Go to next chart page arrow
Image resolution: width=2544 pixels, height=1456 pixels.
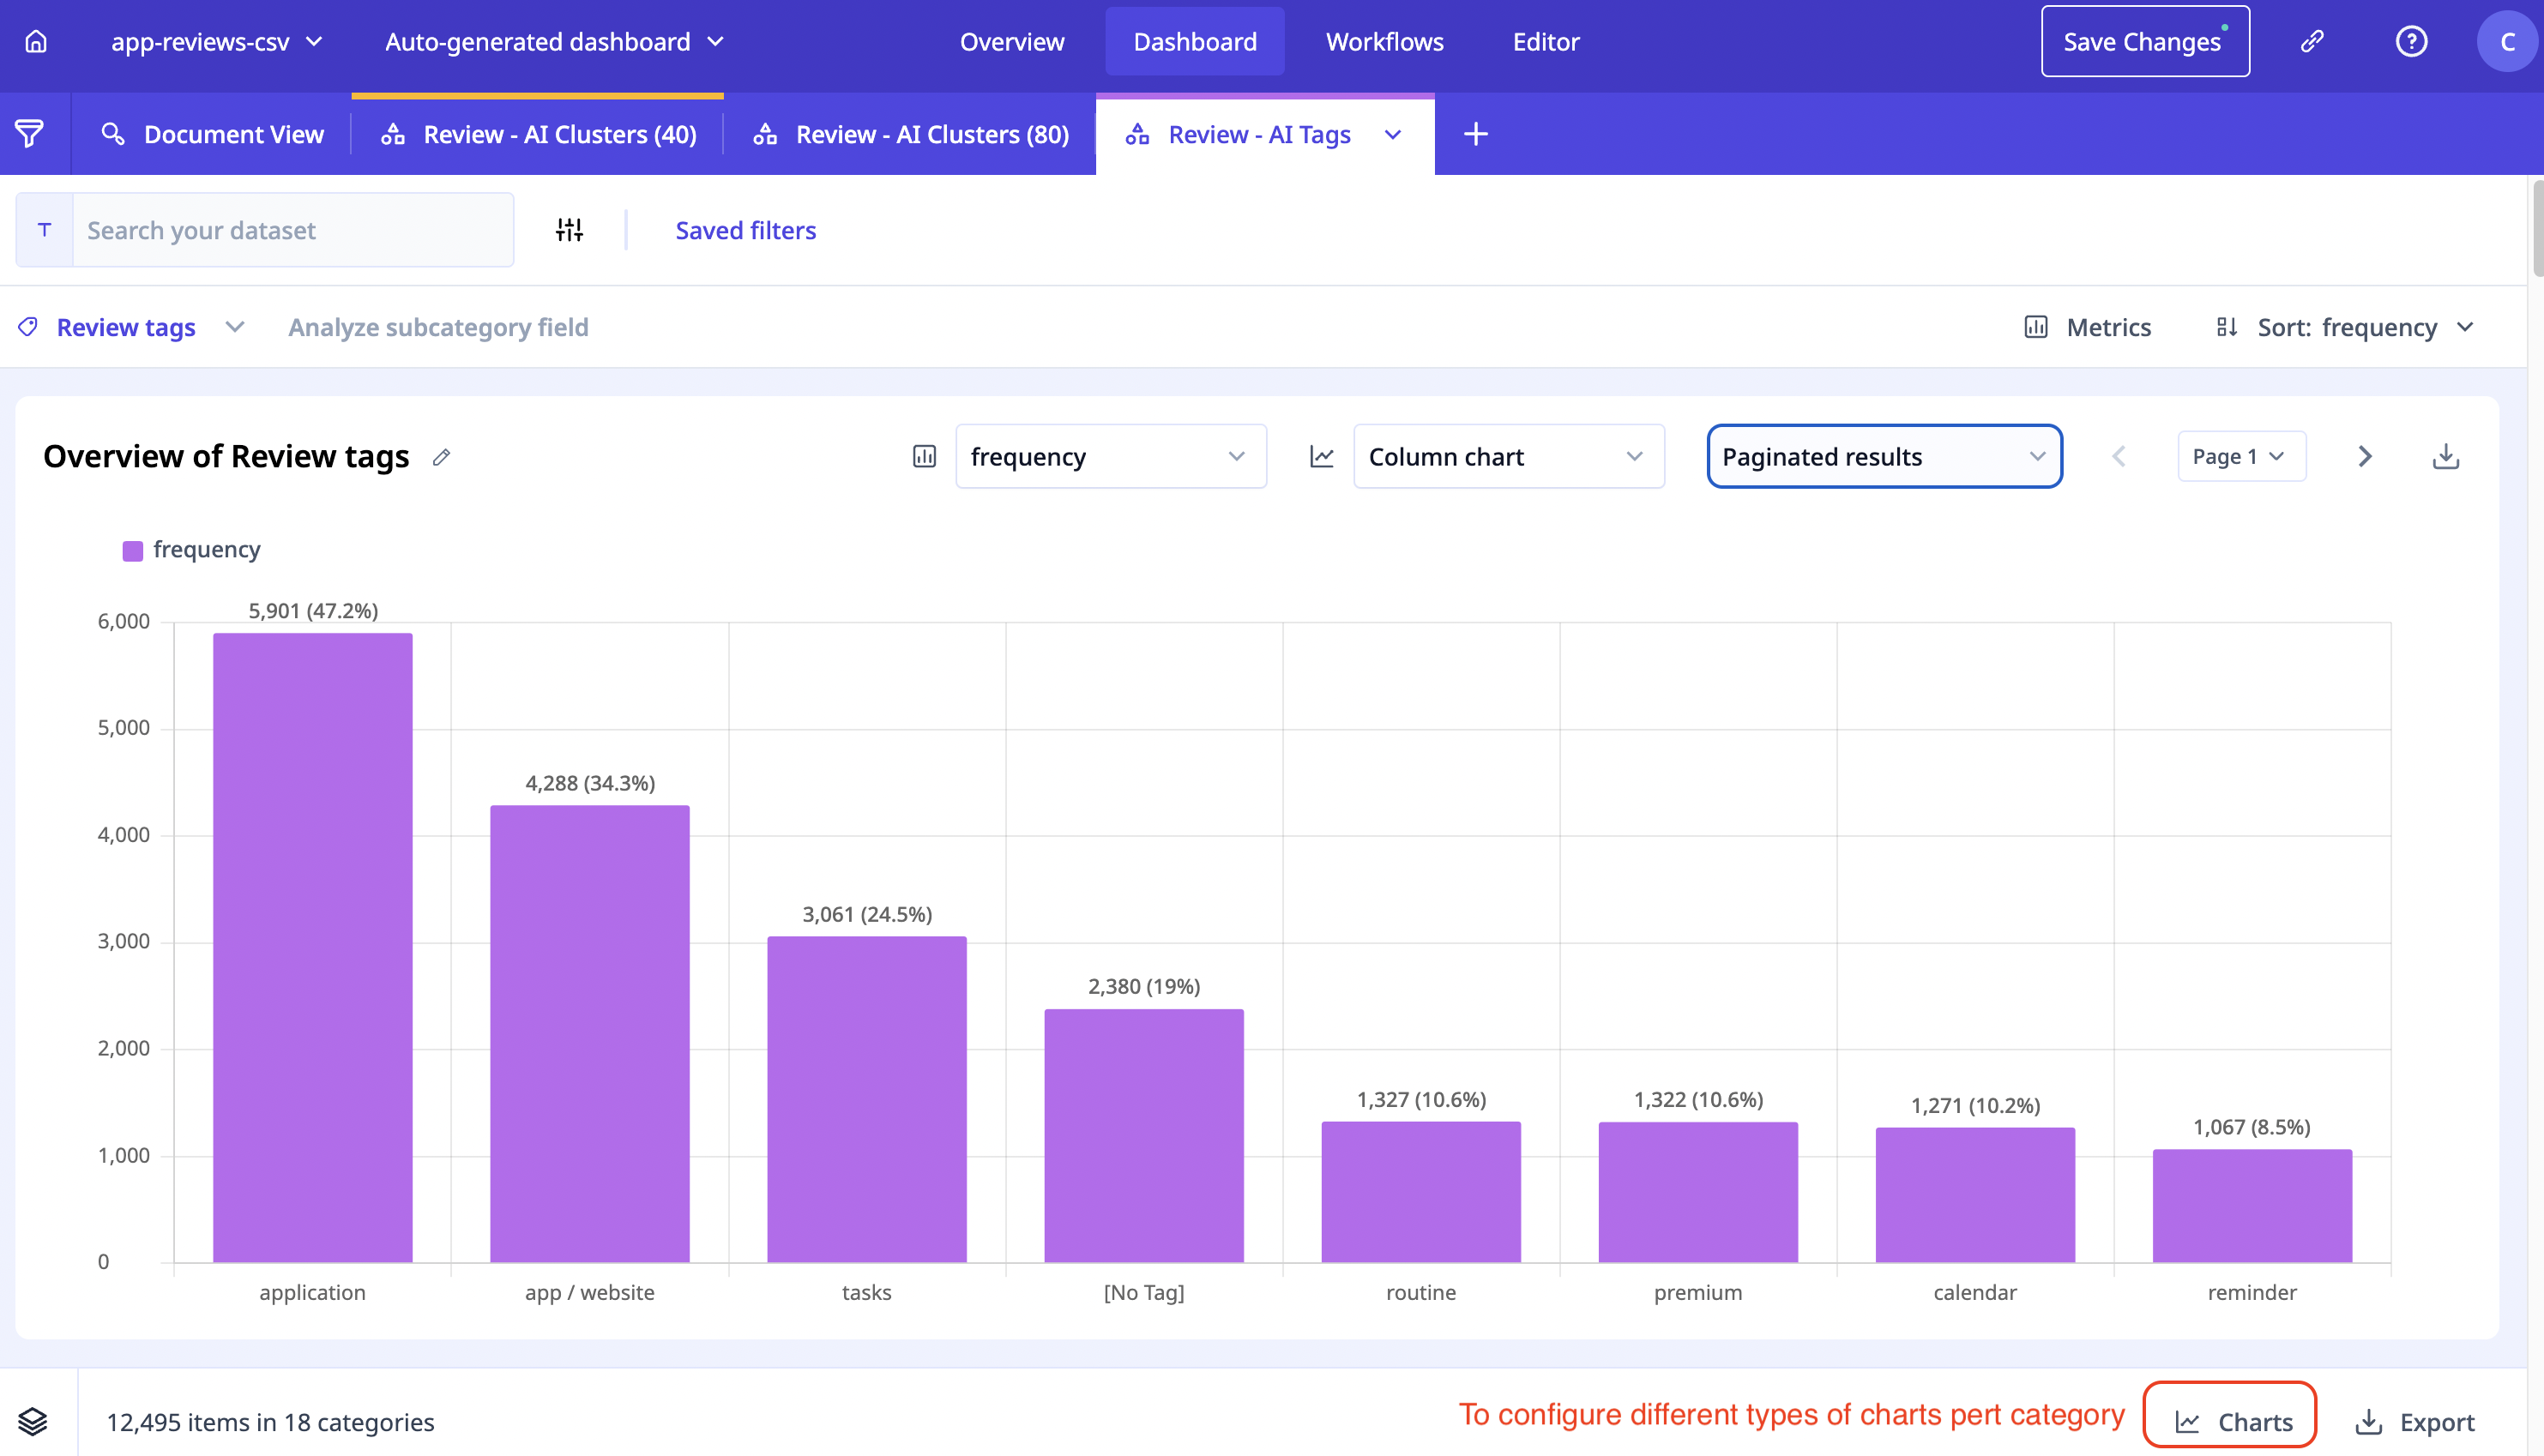coord(2364,457)
